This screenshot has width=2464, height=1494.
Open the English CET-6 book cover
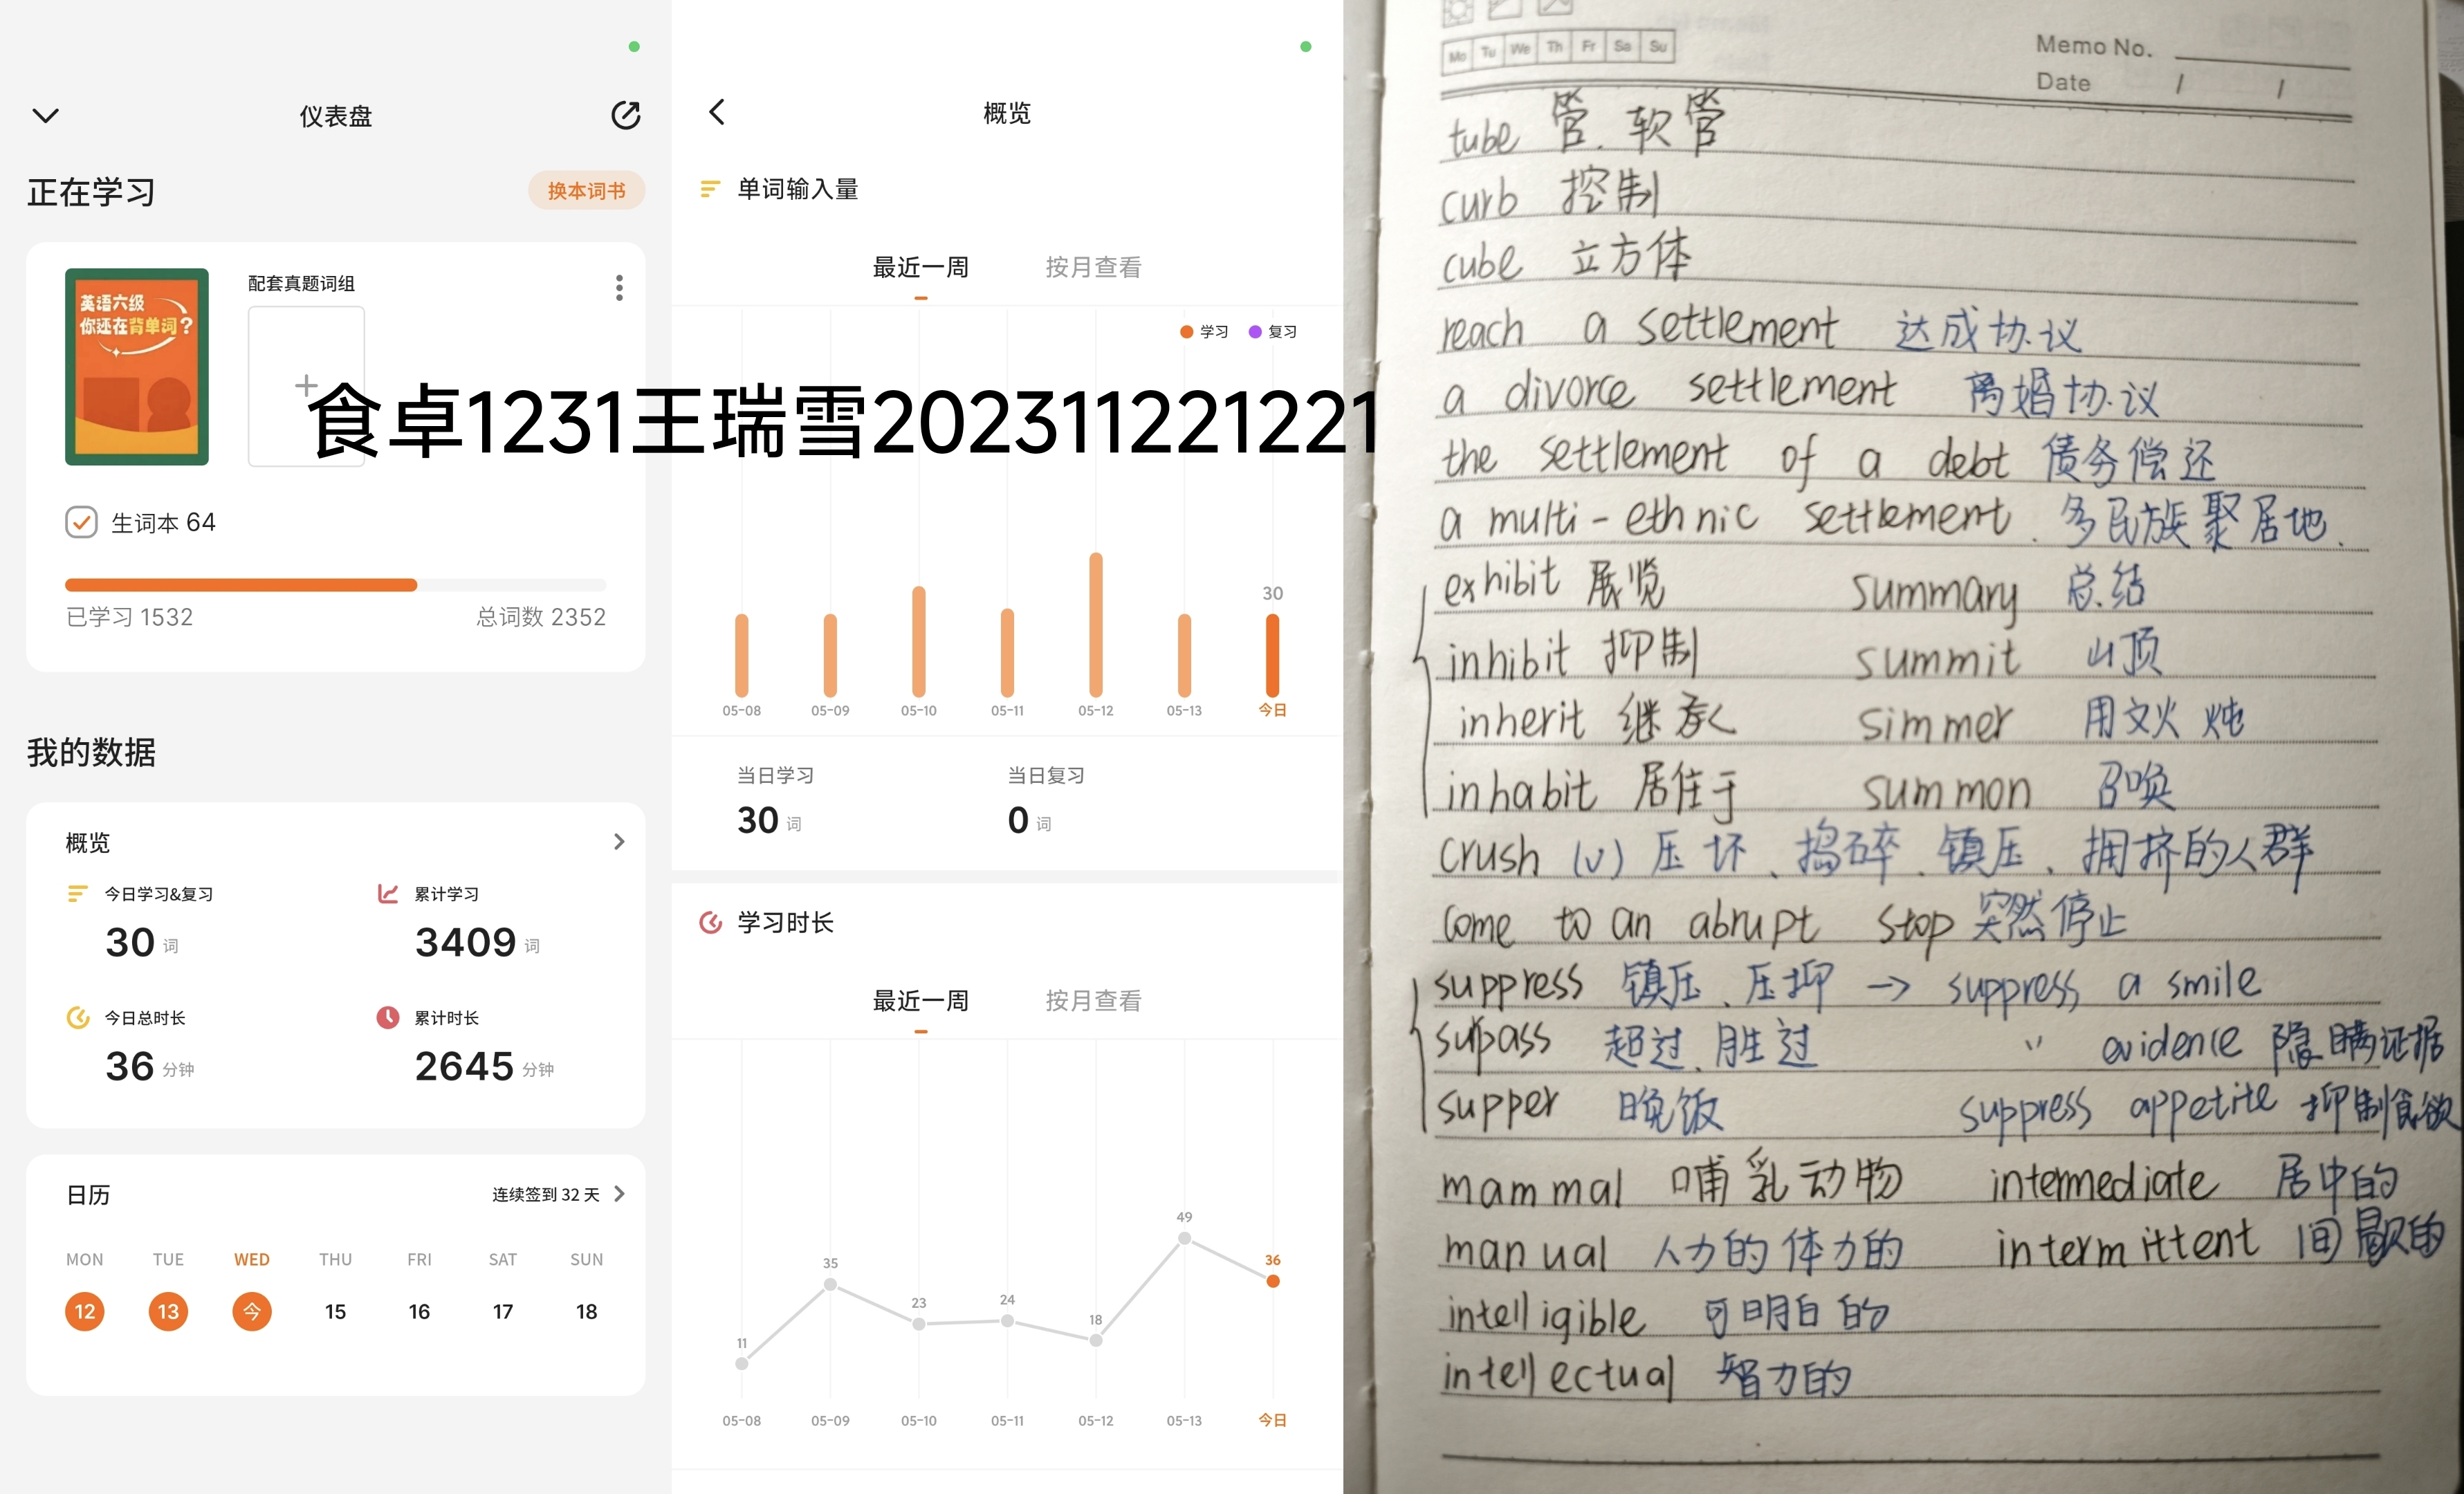[x=137, y=366]
